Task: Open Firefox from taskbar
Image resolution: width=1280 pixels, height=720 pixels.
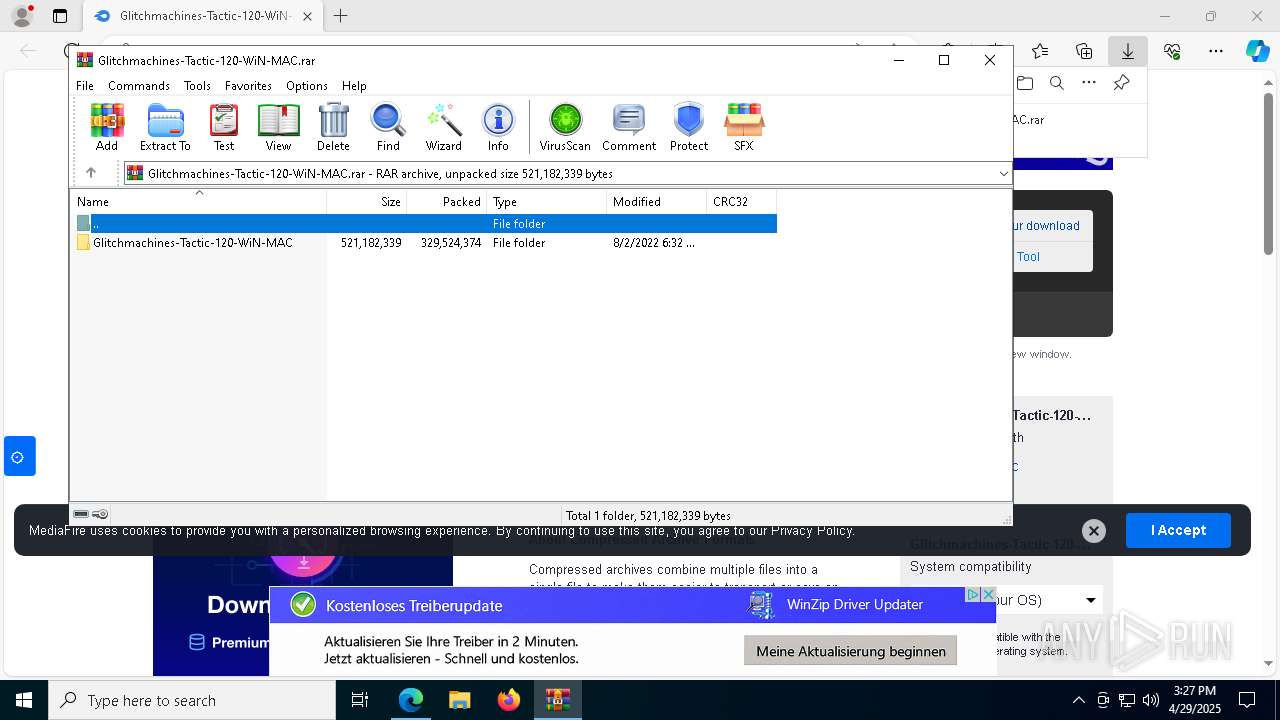Action: pyautogui.click(x=509, y=700)
